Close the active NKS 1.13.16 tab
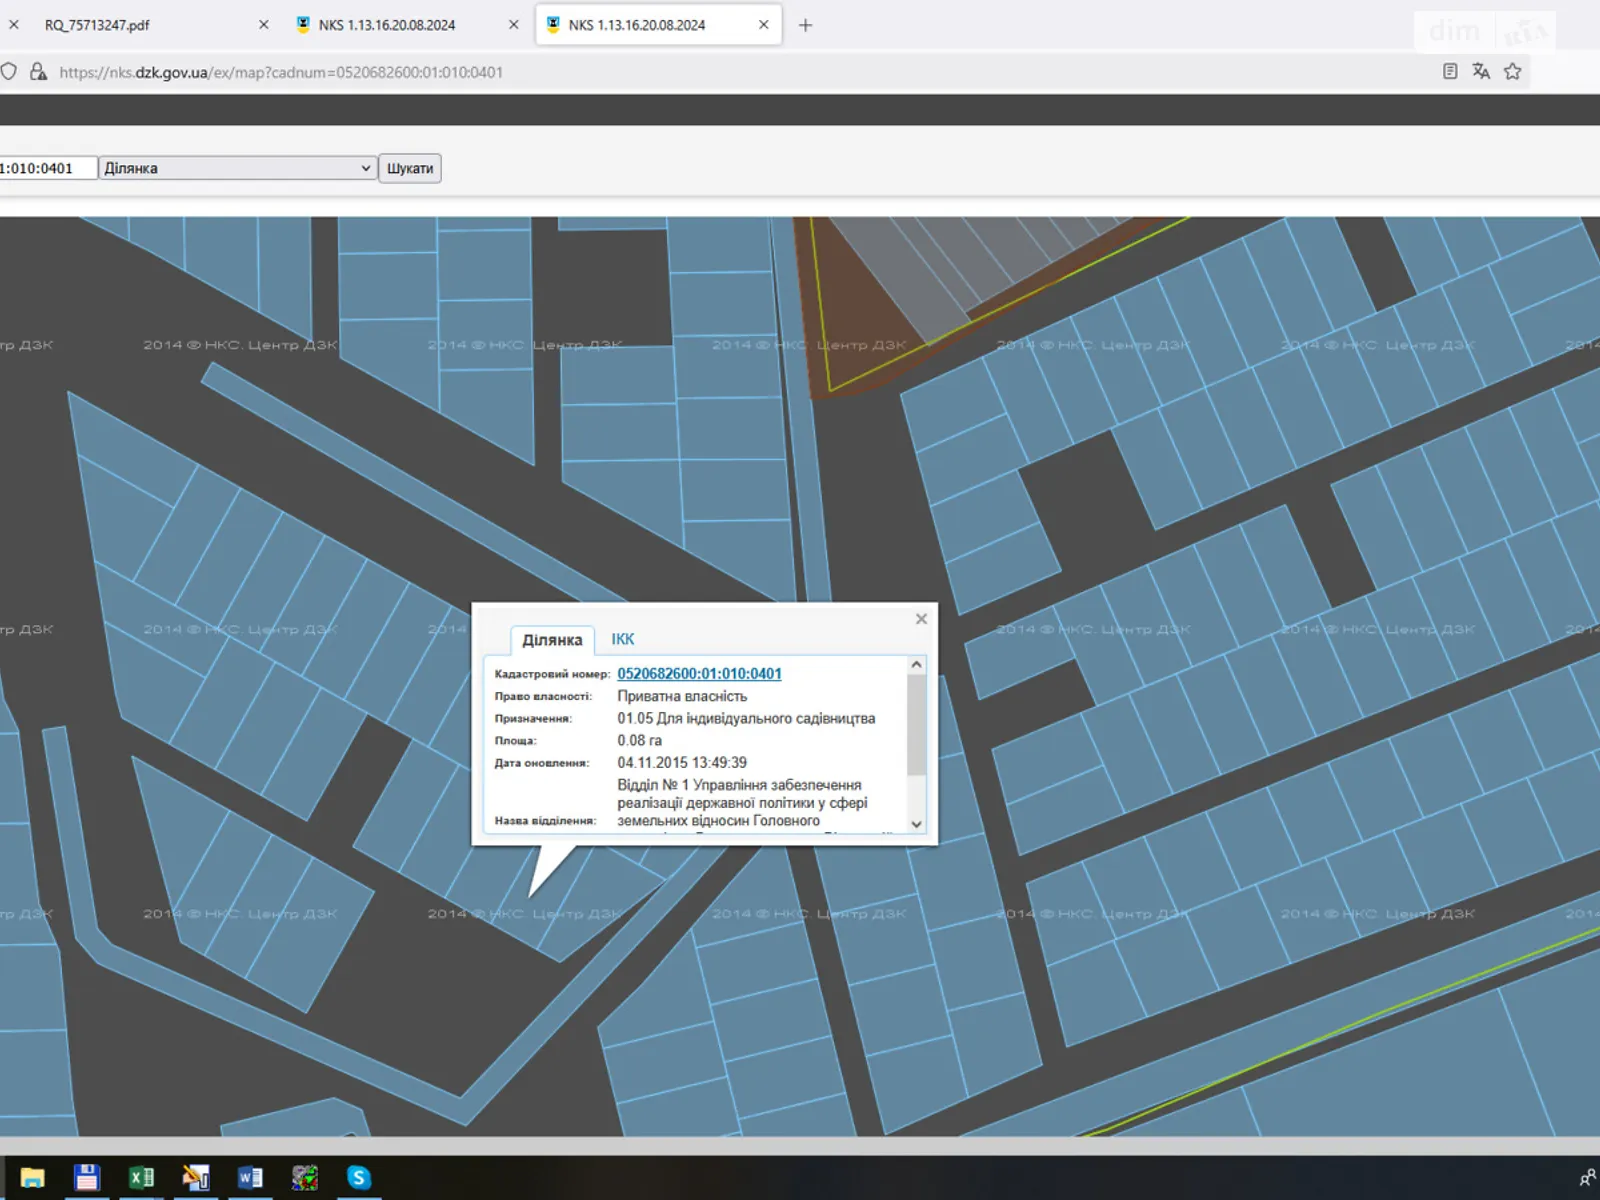This screenshot has height=1200, width=1600. [x=764, y=25]
